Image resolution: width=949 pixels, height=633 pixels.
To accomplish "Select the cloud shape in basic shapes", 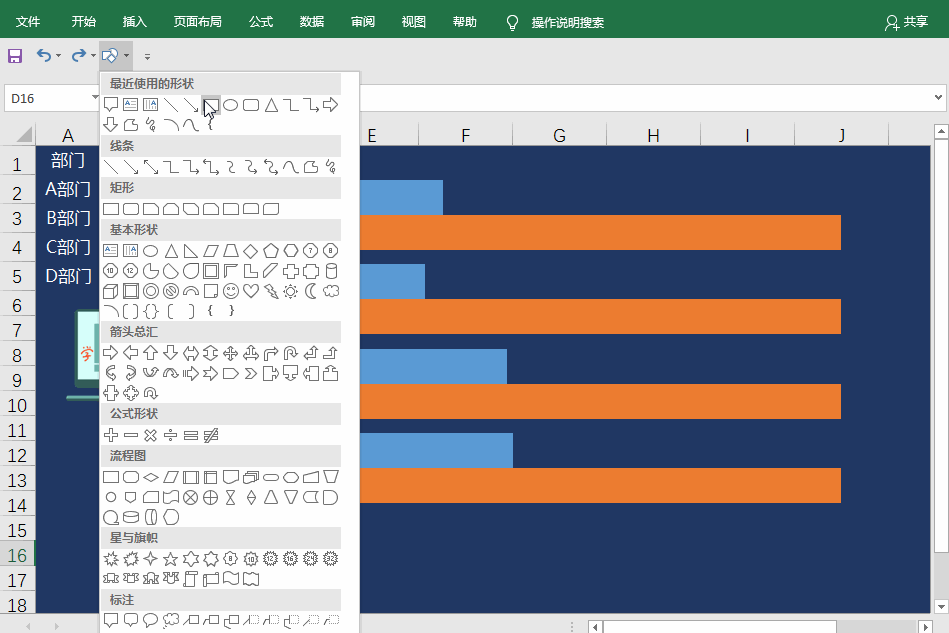I will (330, 291).
